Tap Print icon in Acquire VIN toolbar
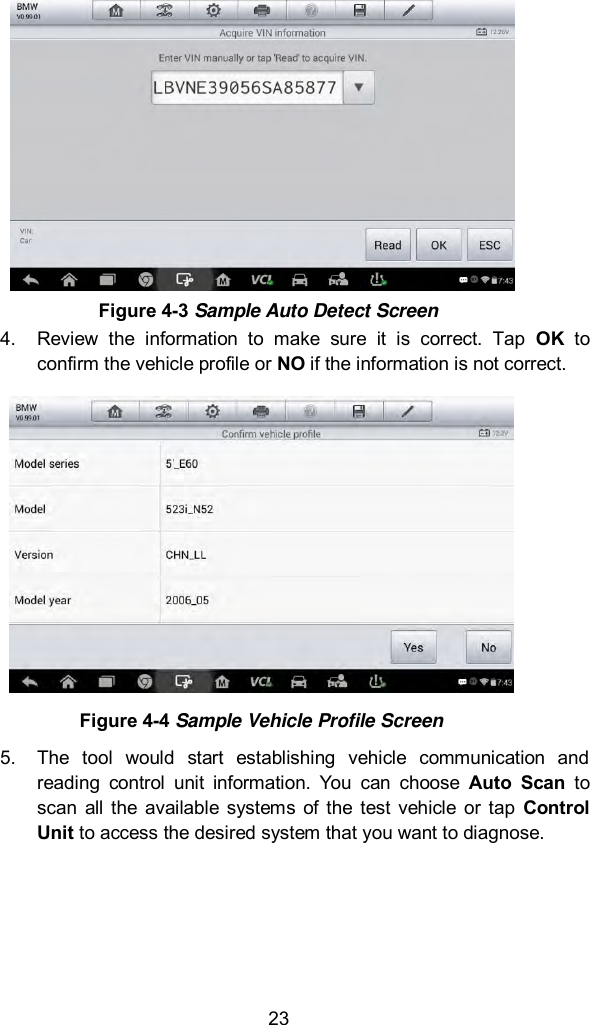 pyautogui.click(x=262, y=10)
